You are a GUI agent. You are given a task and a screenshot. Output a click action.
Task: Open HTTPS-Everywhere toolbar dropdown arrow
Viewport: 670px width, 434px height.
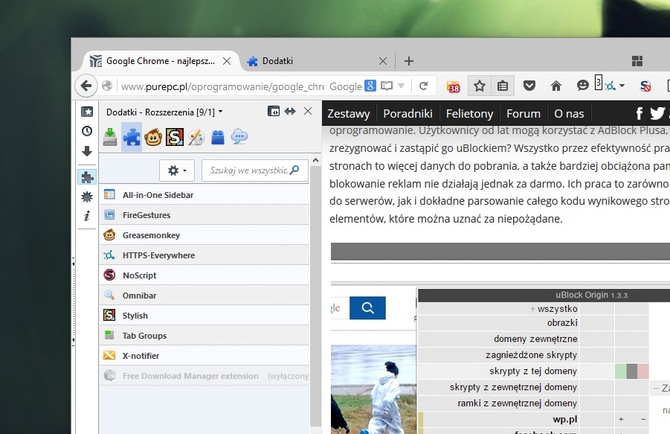click(x=622, y=86)
